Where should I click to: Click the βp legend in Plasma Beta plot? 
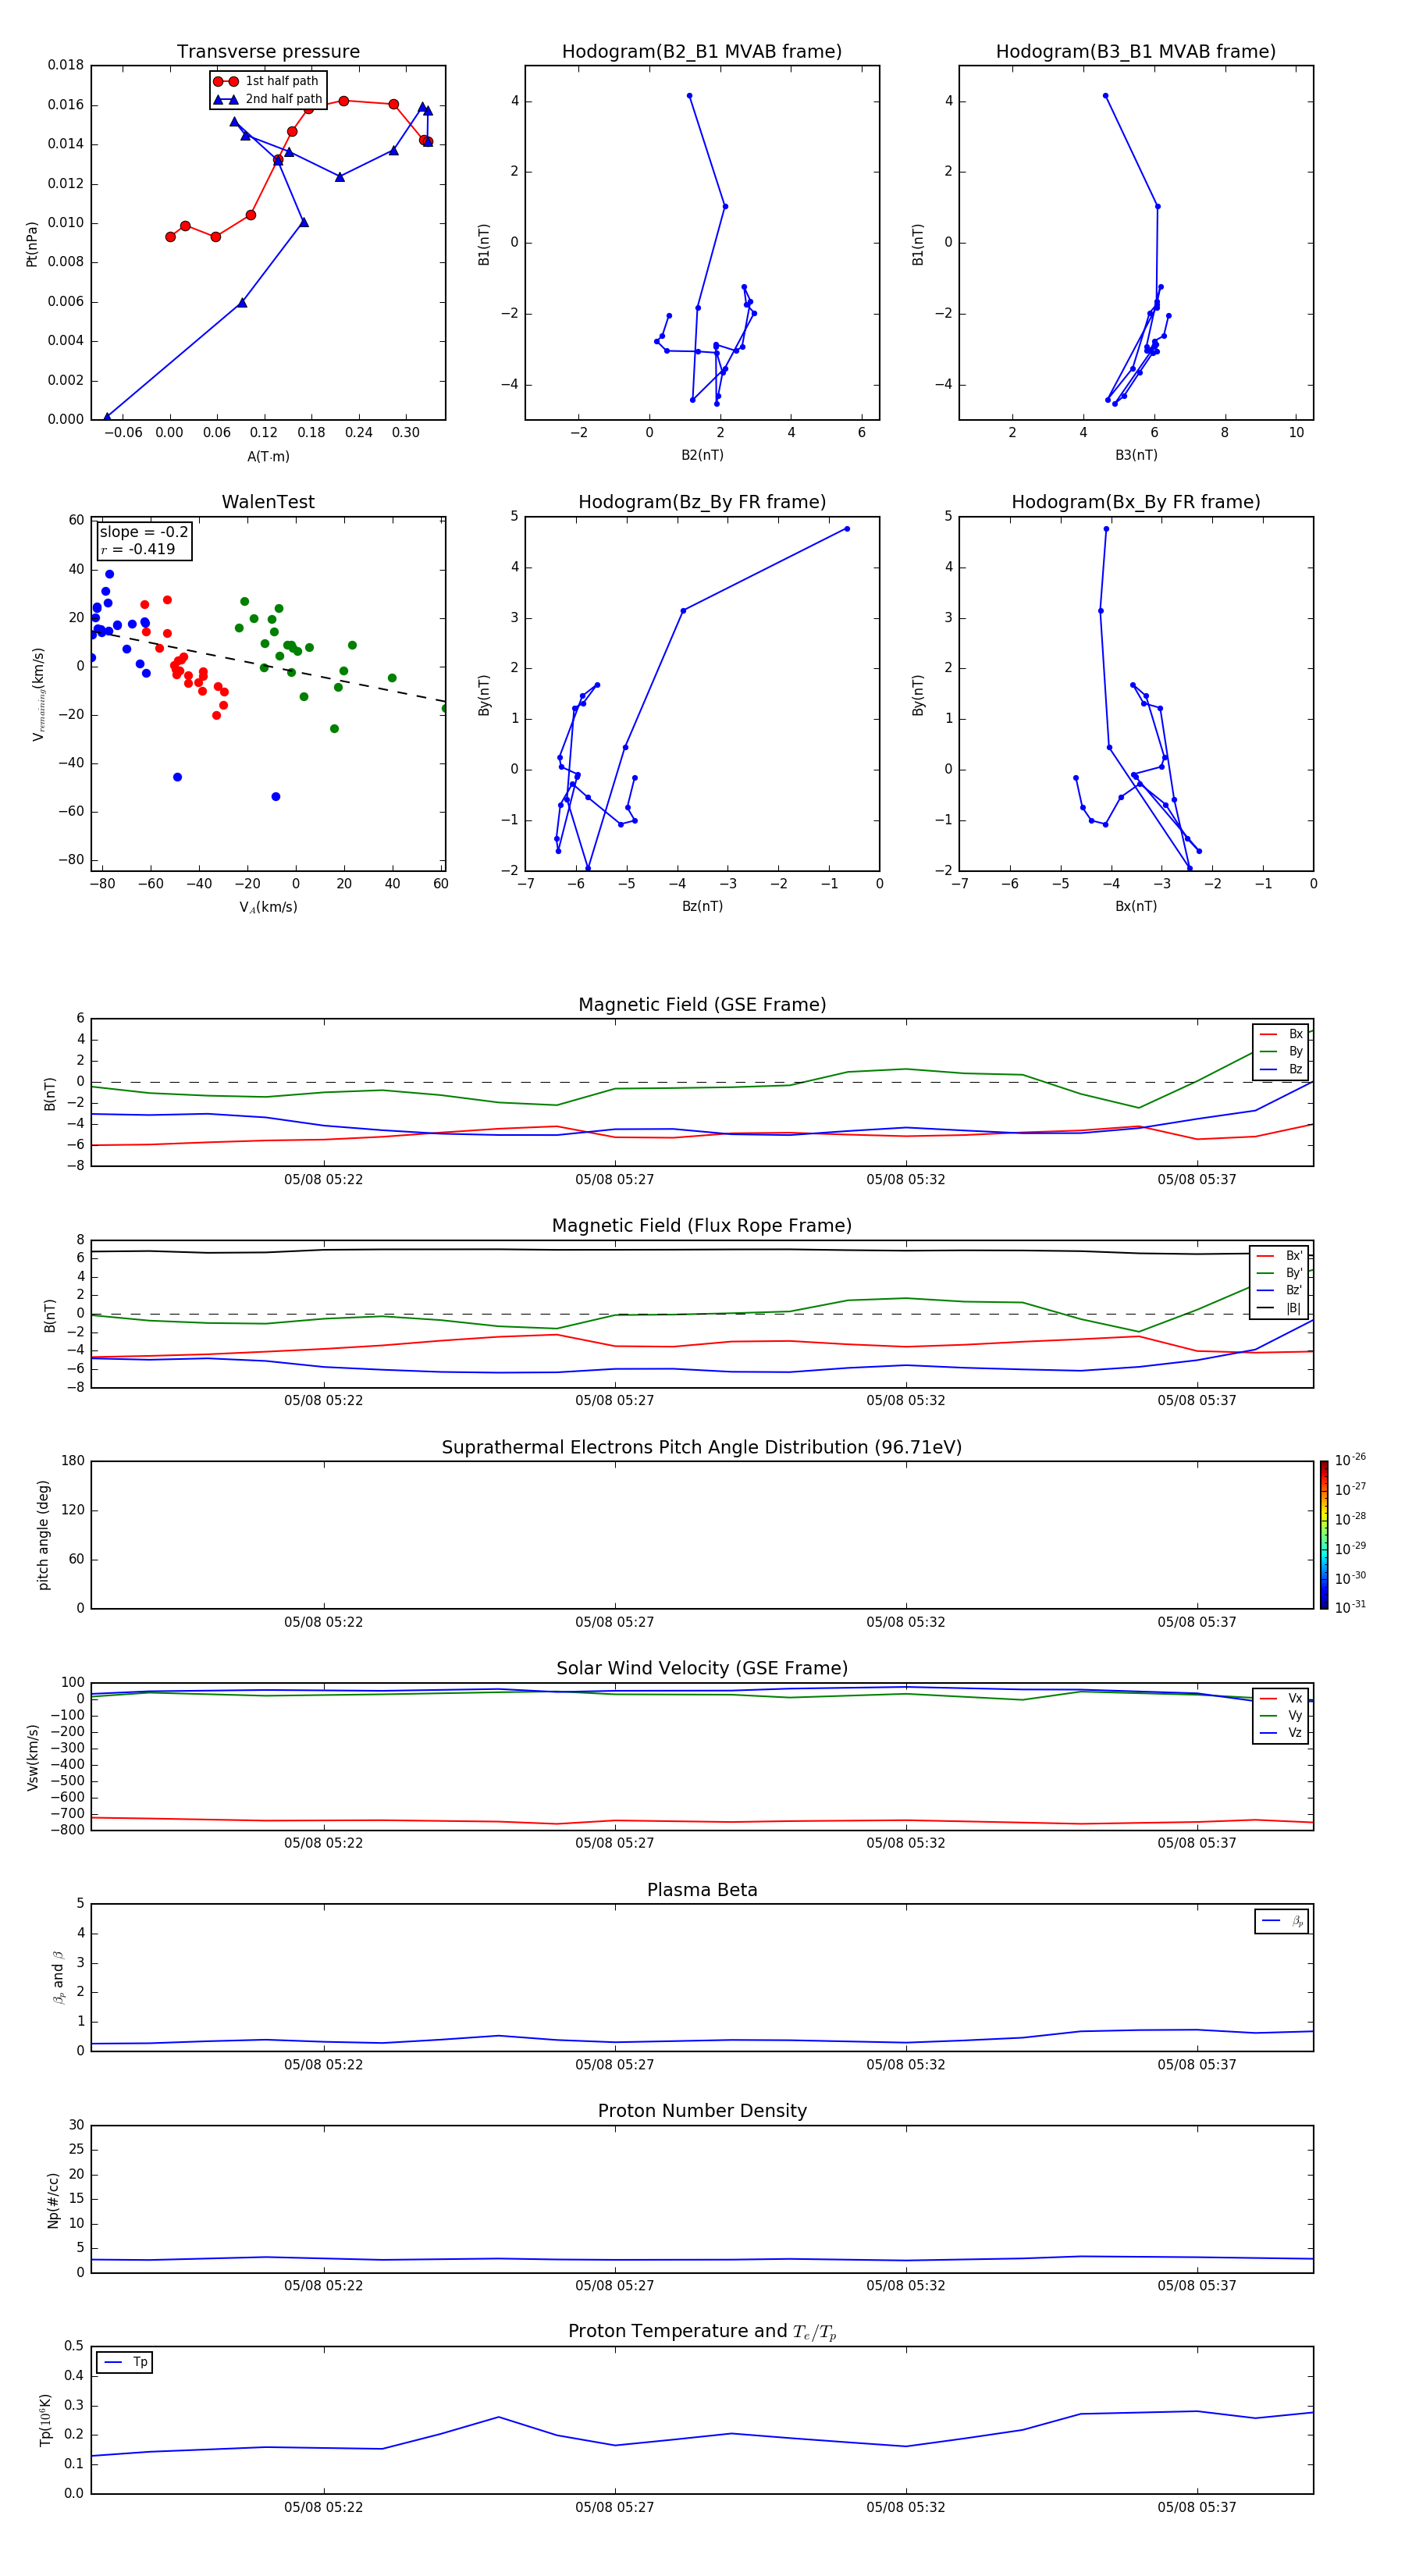[x=1282, y=1921]
